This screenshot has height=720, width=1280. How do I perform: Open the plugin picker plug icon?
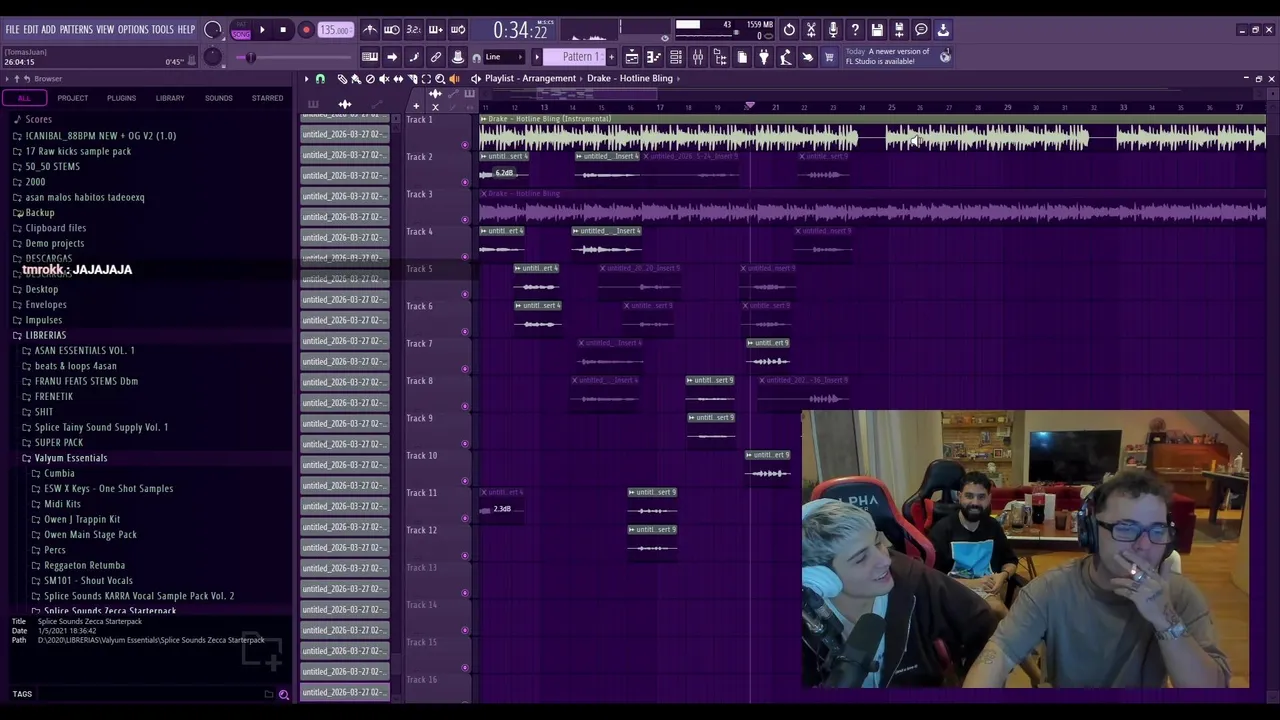764,57
